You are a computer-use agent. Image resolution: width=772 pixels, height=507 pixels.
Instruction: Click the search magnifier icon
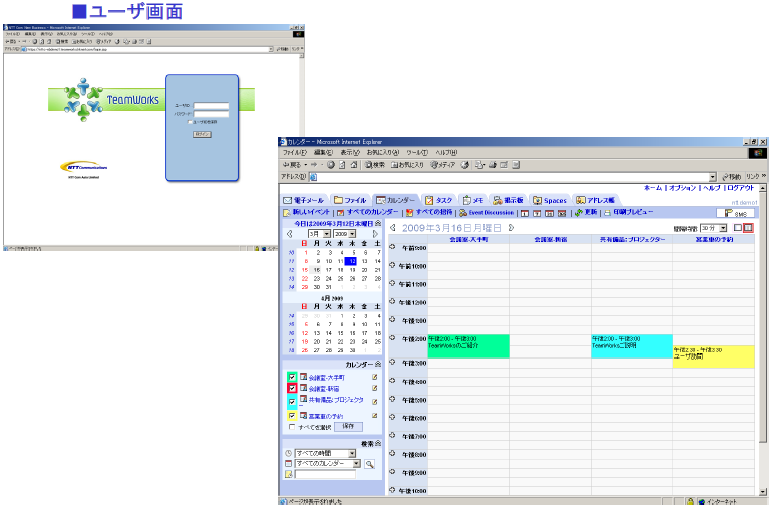[369, 464]
